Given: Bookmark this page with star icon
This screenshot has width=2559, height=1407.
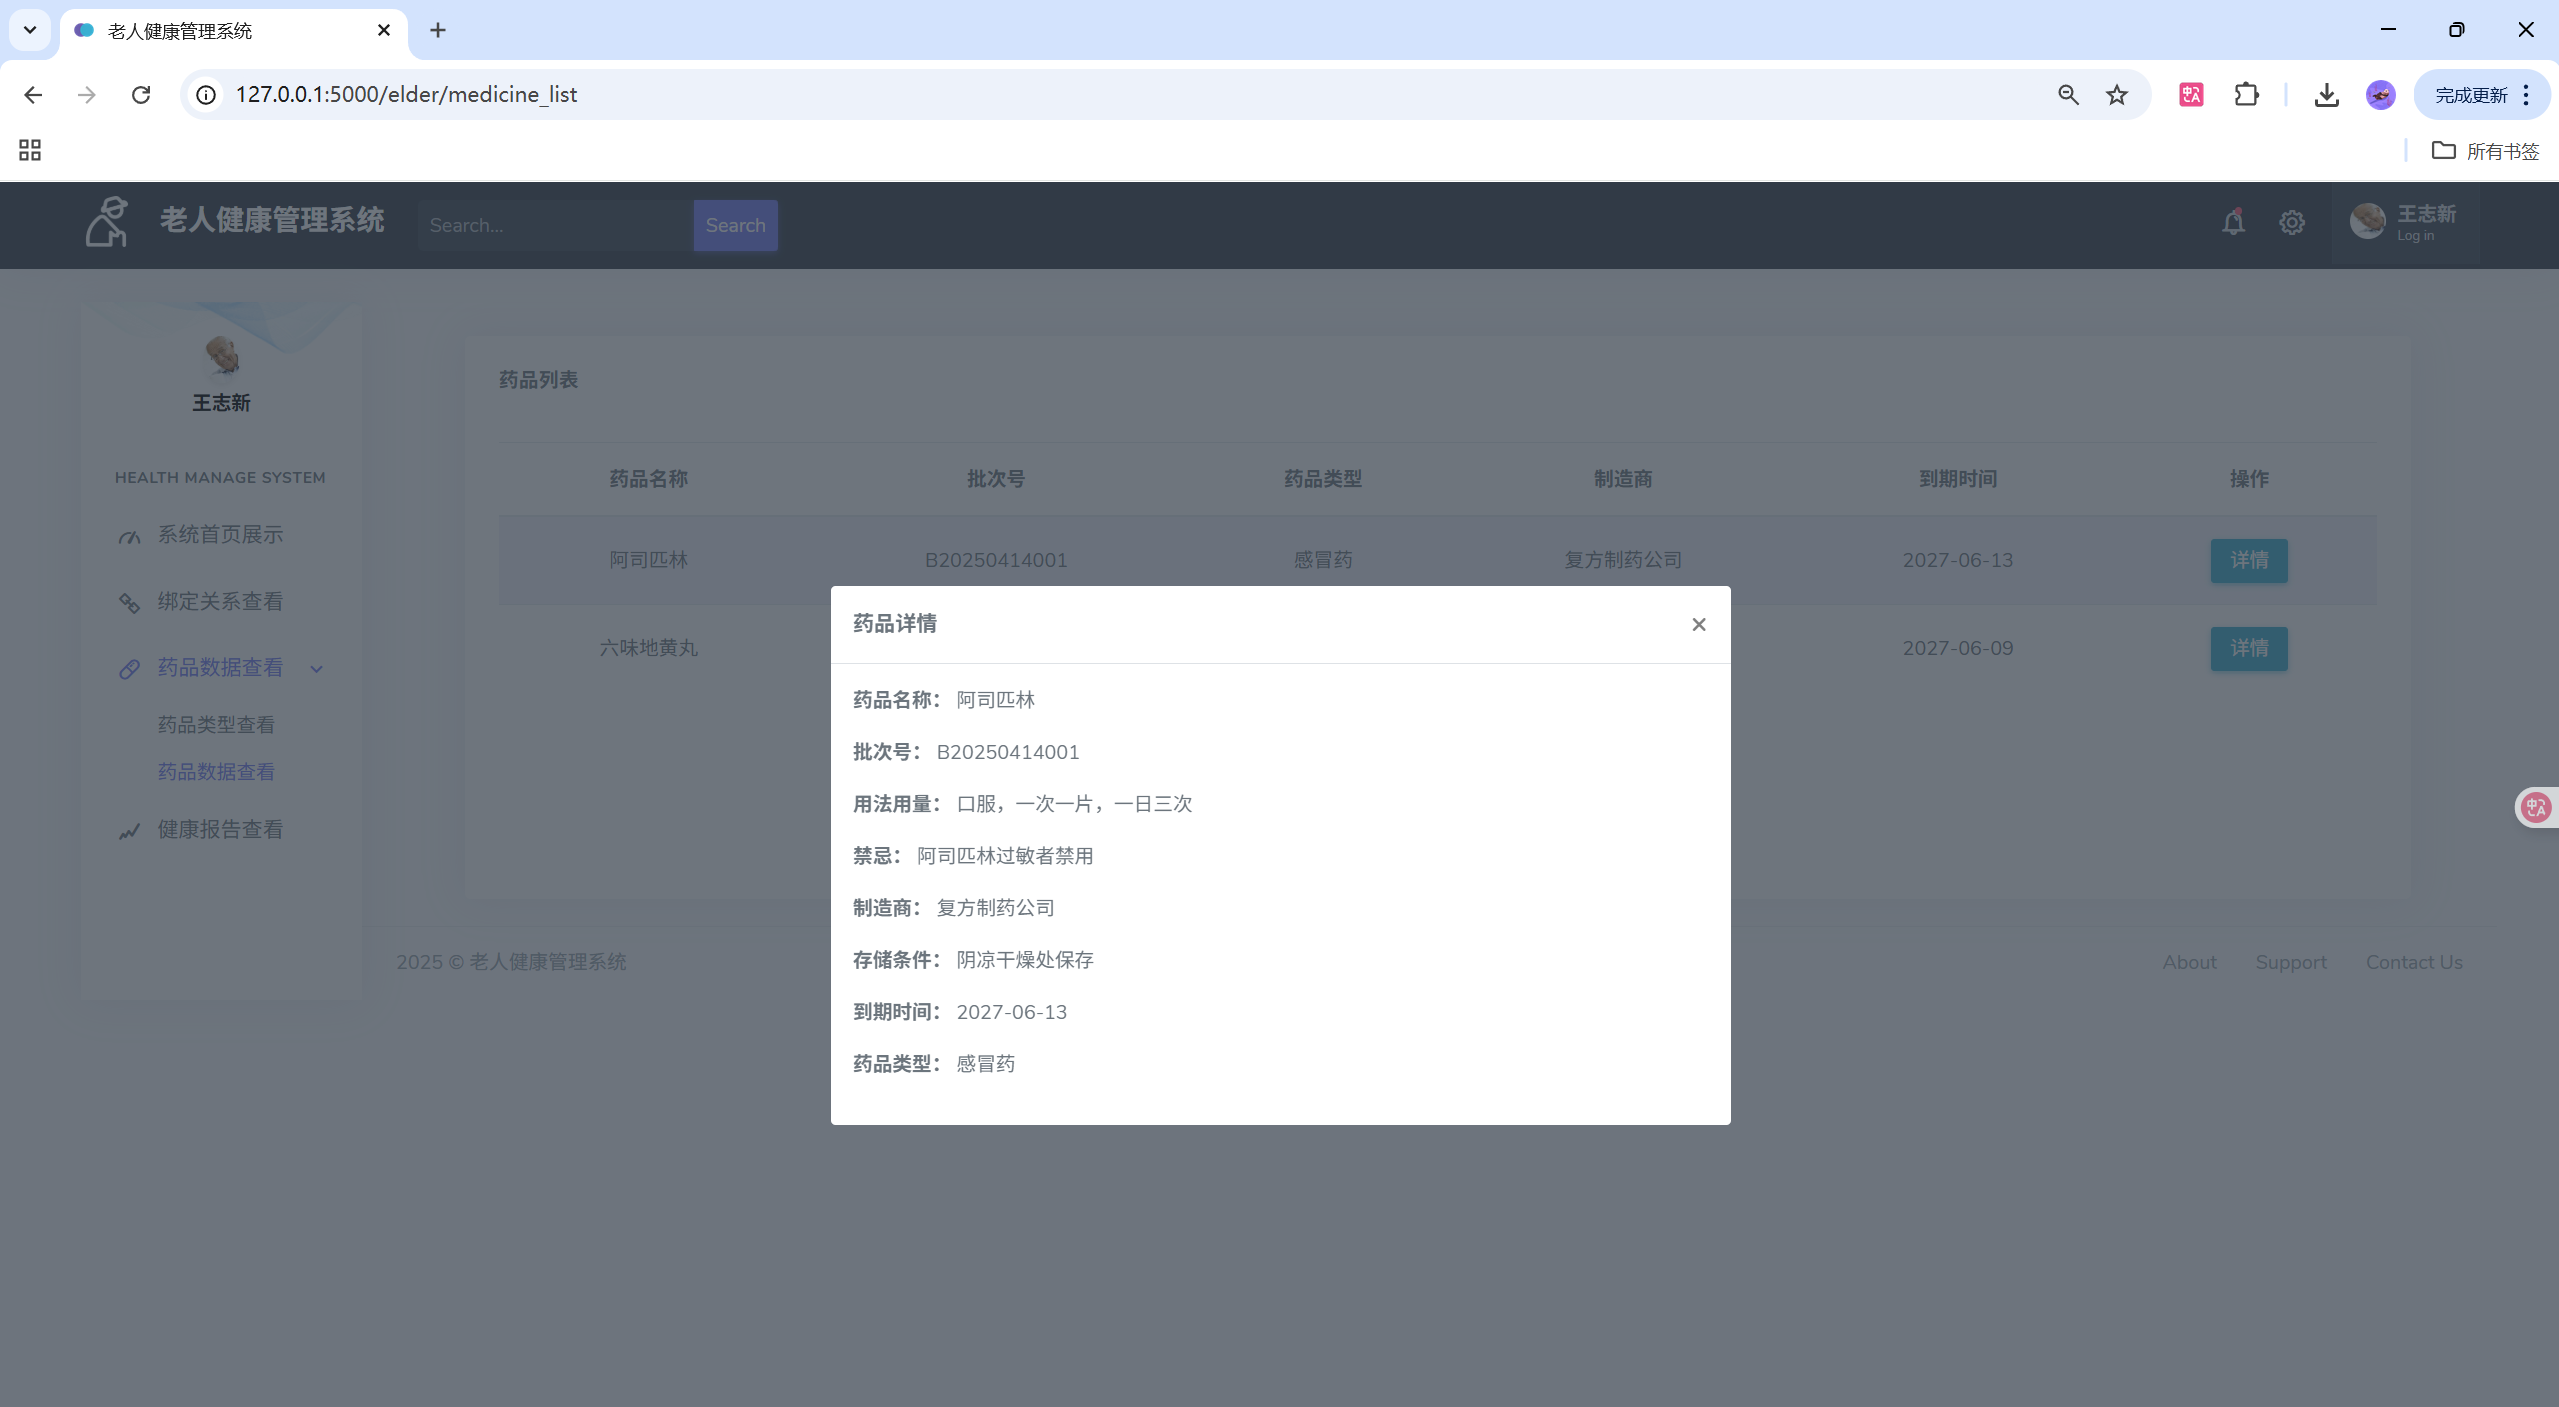Looking at the screenshot, I should [x=2116, y=95].
